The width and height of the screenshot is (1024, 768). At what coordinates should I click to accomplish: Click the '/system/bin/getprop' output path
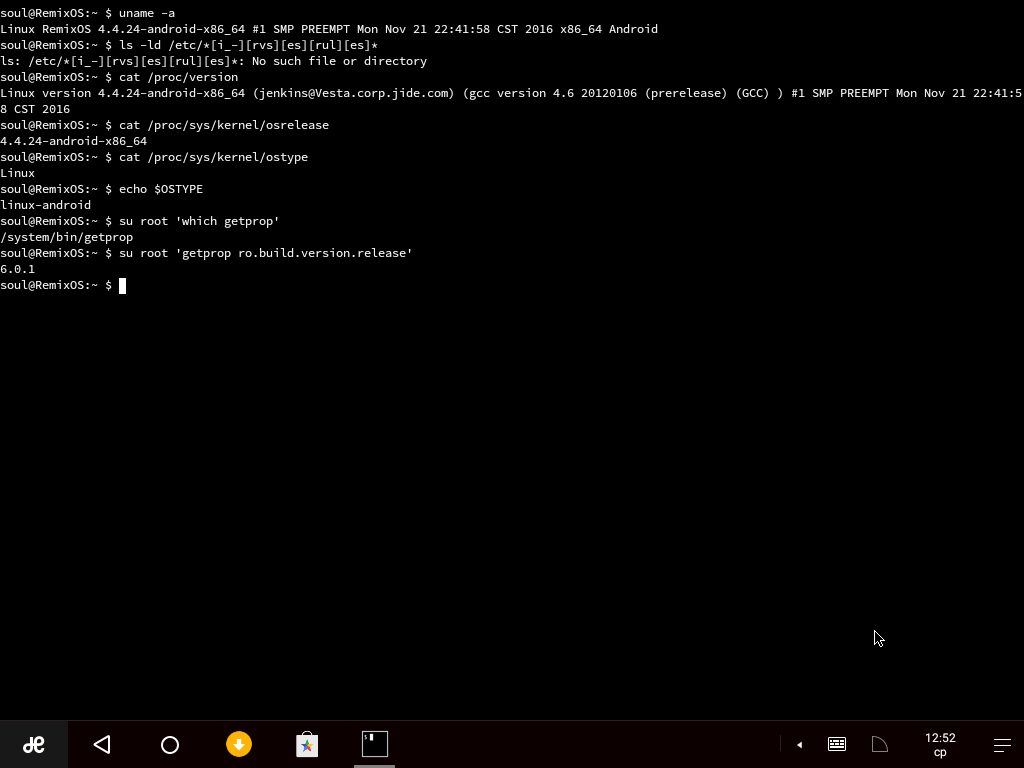pos(67,237)
